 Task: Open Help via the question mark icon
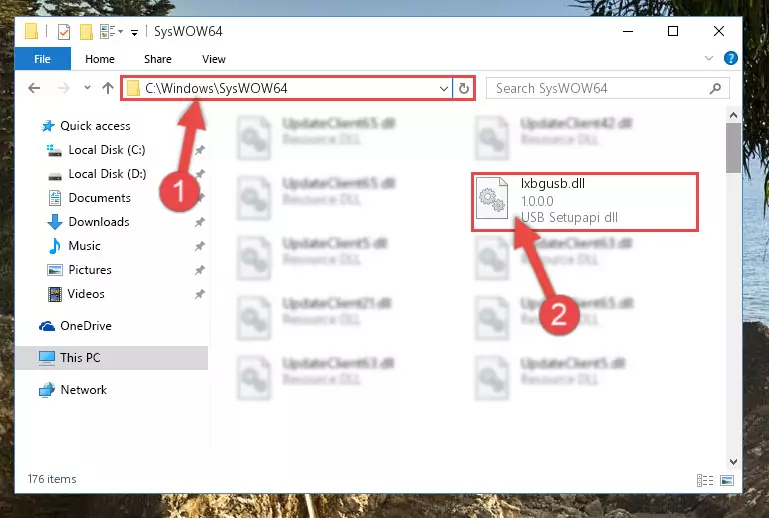coord(731,58)
